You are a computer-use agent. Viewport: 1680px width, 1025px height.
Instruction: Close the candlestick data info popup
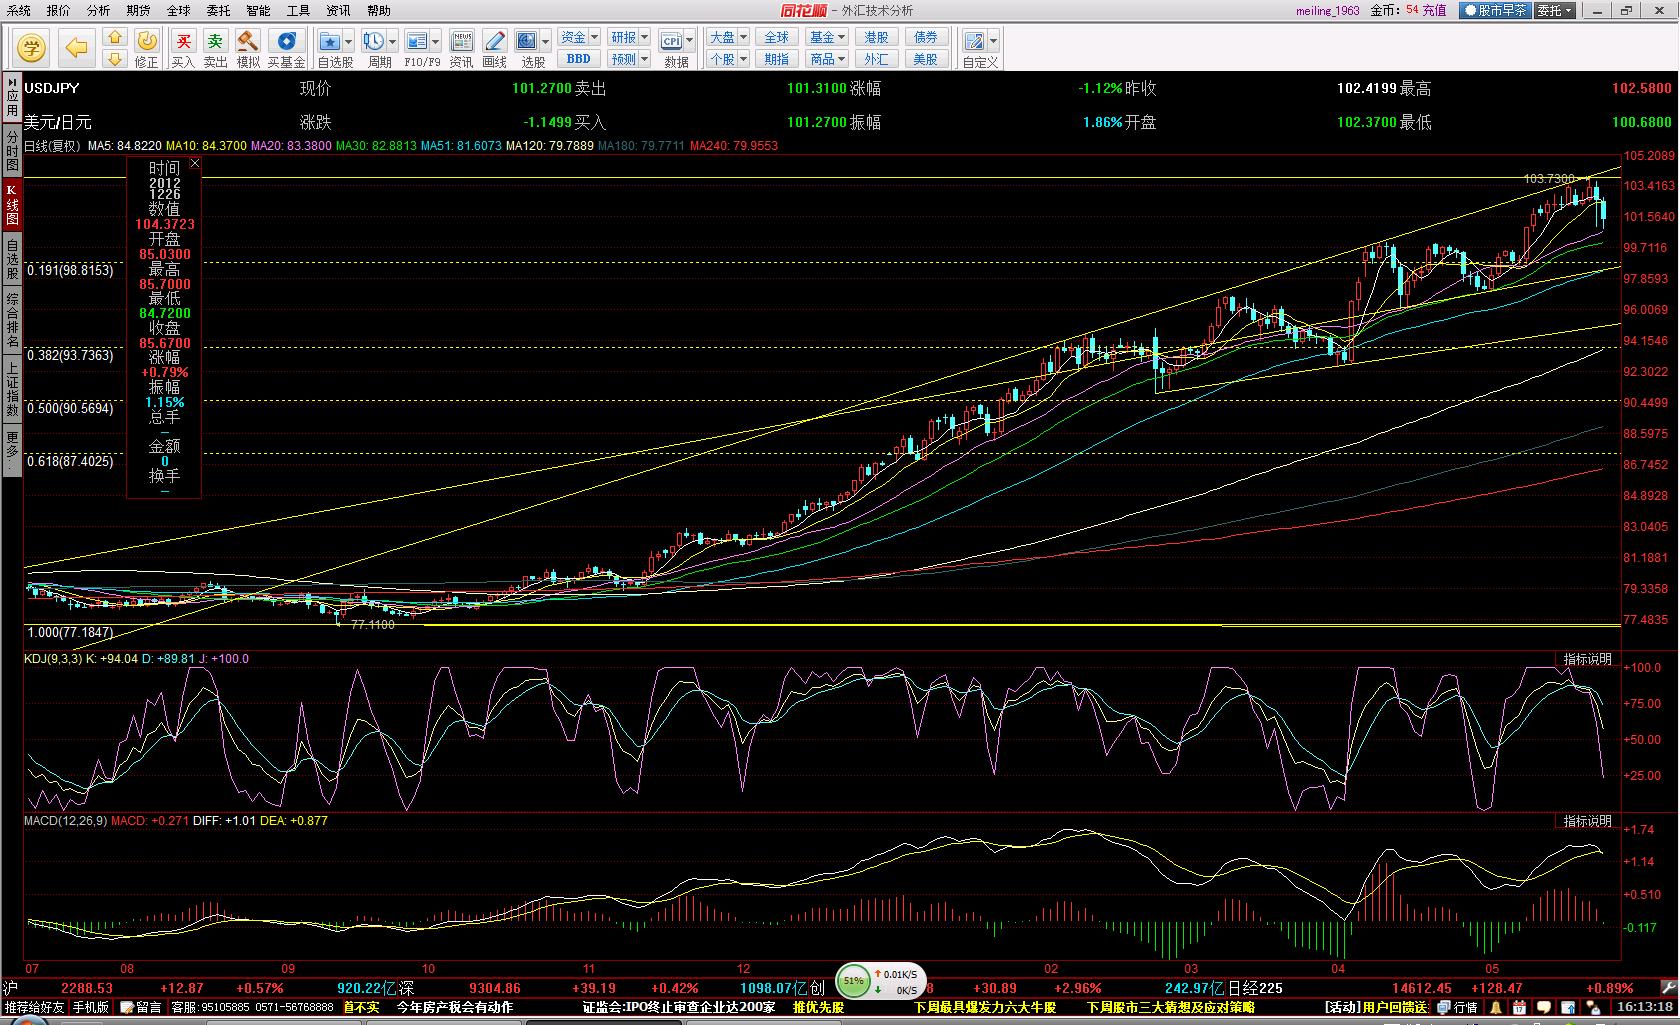click(195, 163)
